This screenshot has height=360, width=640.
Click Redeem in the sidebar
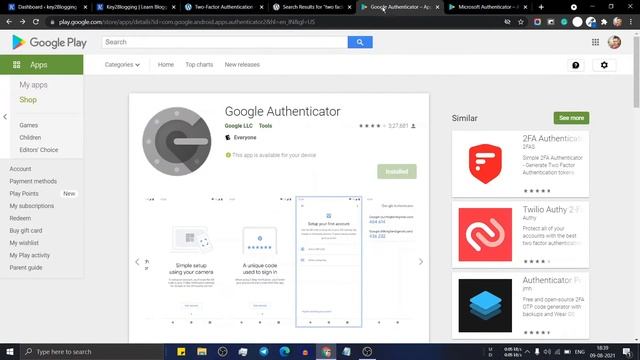[x=20, y=218]
